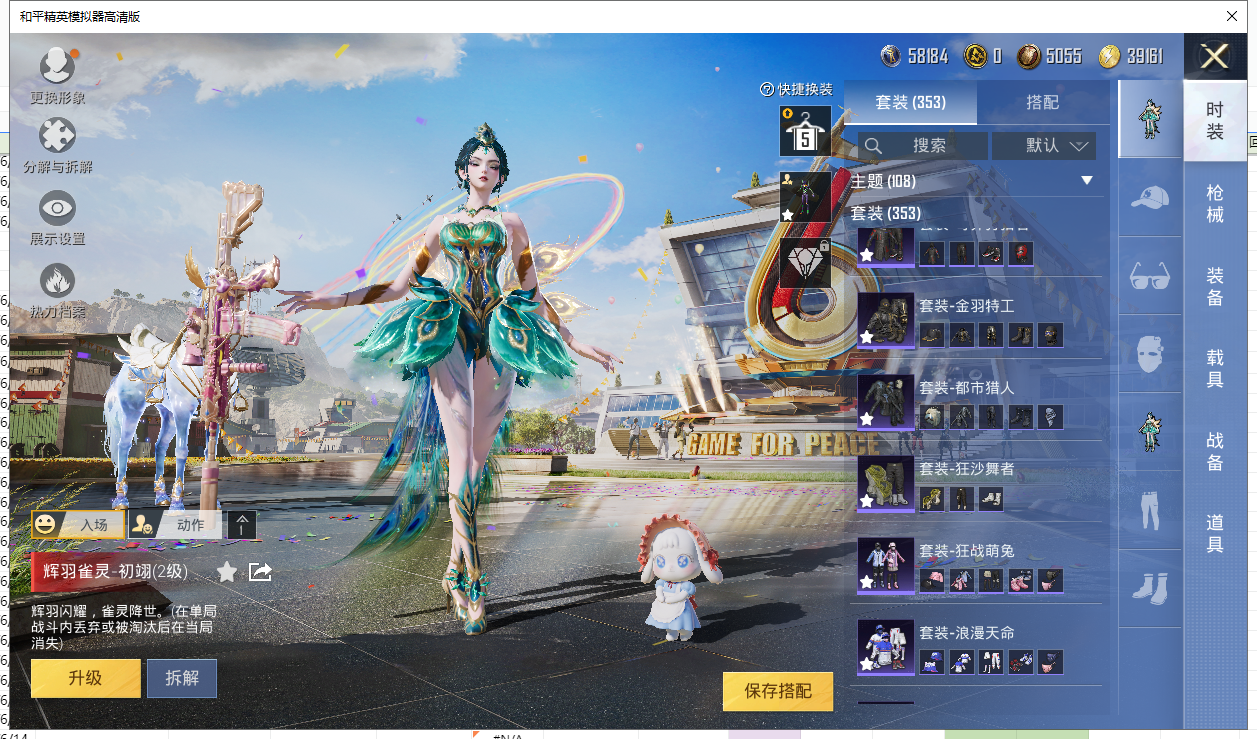This screenshot has width=1257, height=739.
Task: Open the wardrobe hanger slot numbered 5
Action: click(x=805, y=130)
